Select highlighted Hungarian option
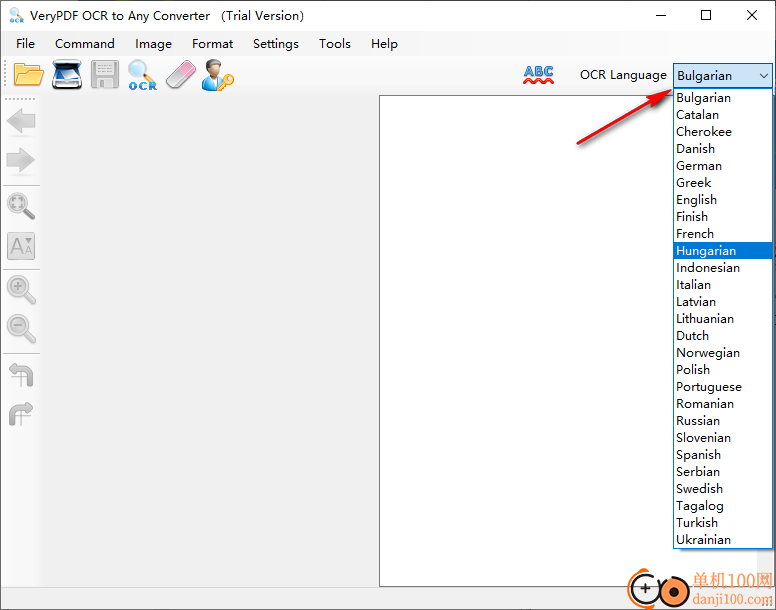 click(723, 251)
